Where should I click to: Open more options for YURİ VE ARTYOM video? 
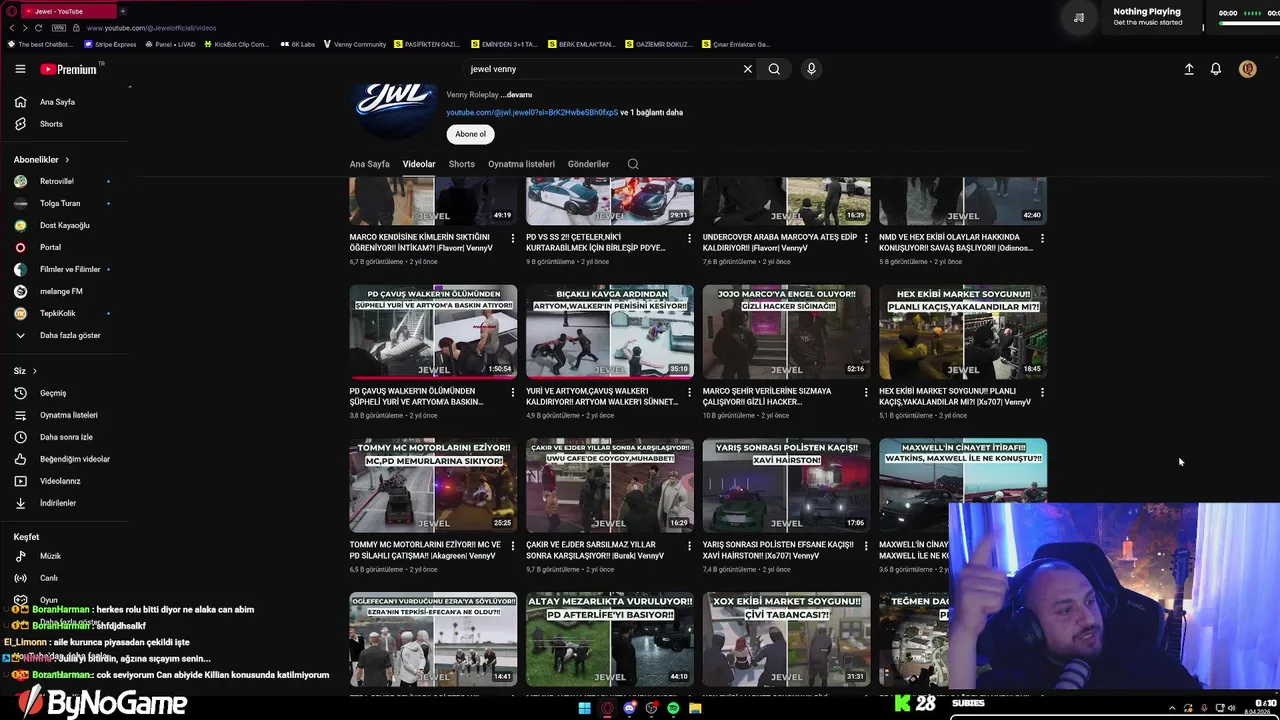[689, 393]
